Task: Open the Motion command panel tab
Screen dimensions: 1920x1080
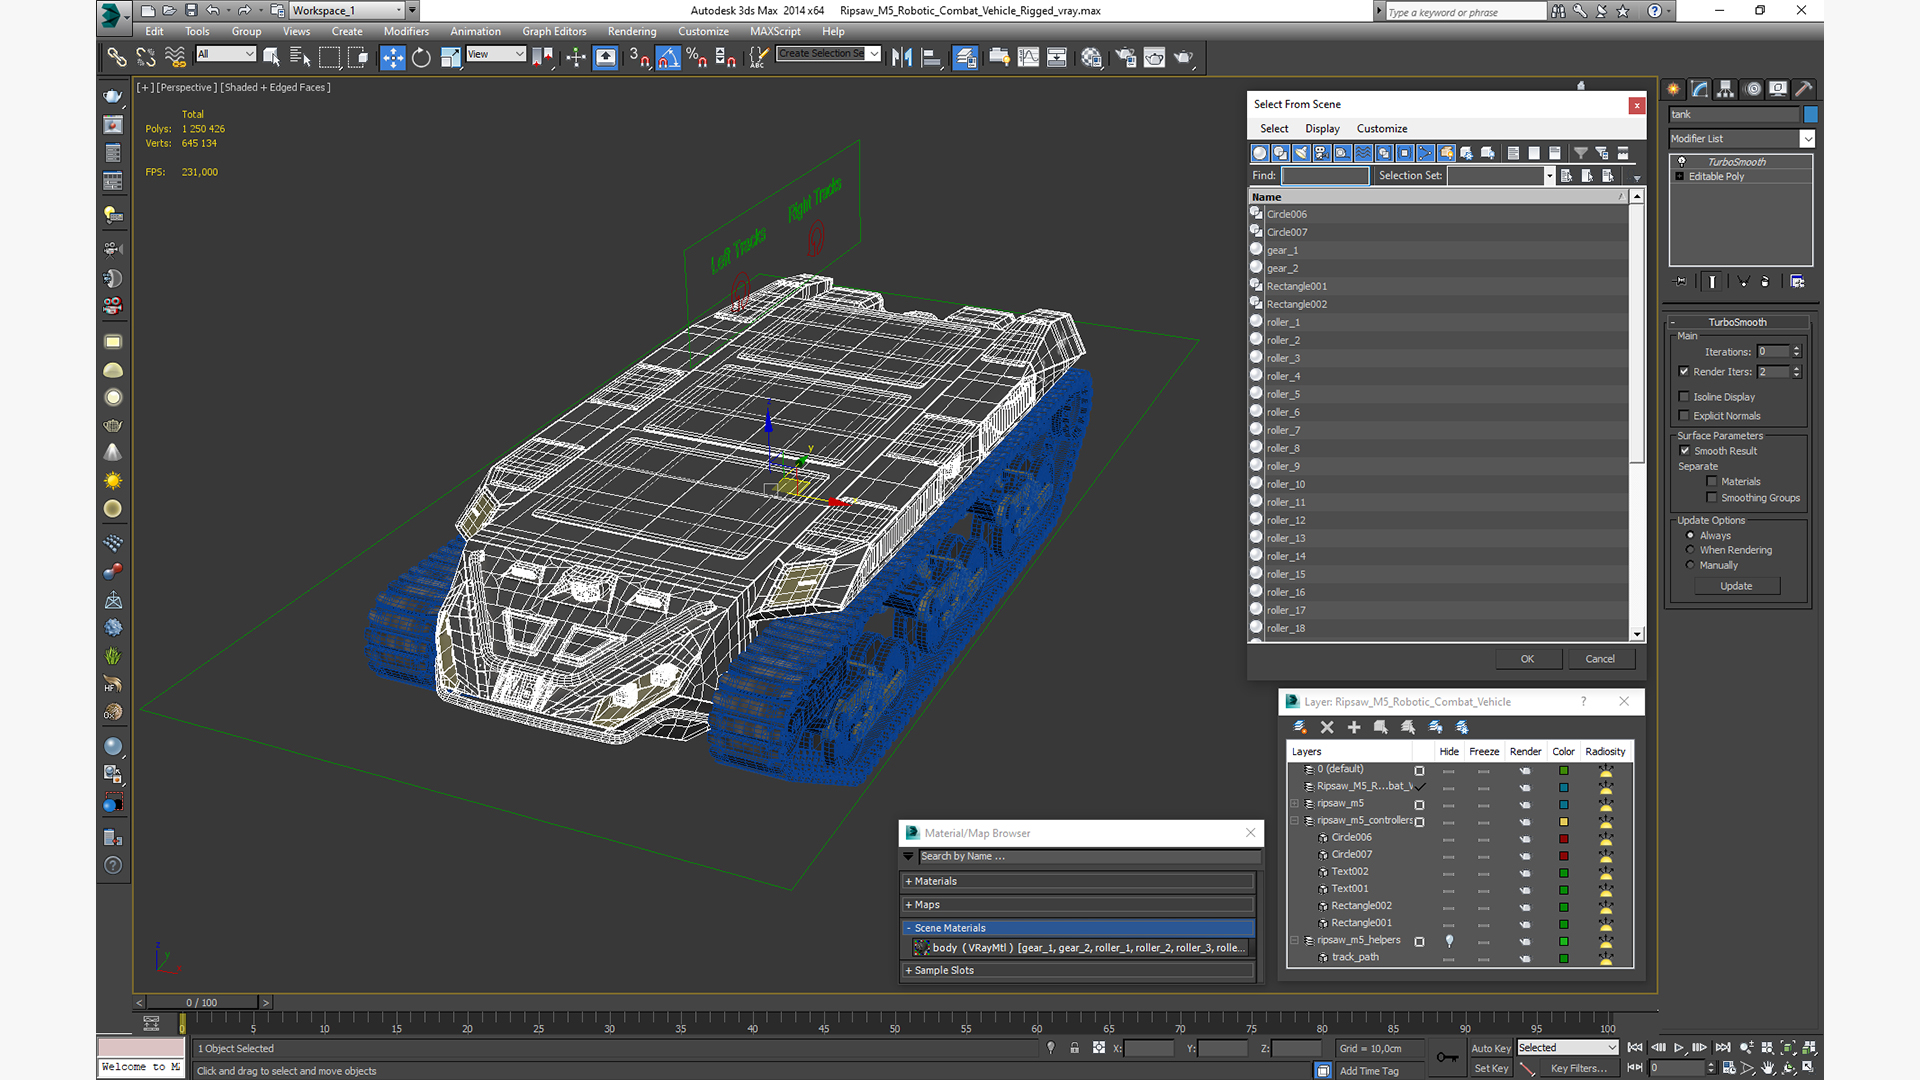Action: [1752, 88]
